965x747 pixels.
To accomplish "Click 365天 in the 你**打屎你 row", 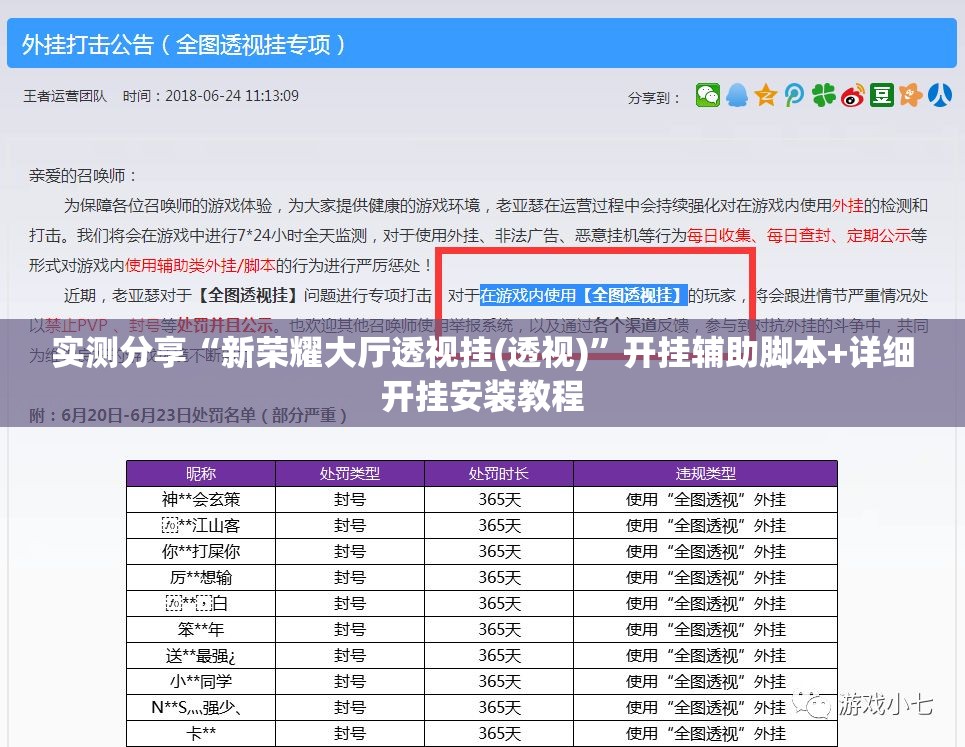I will [499, 551].
